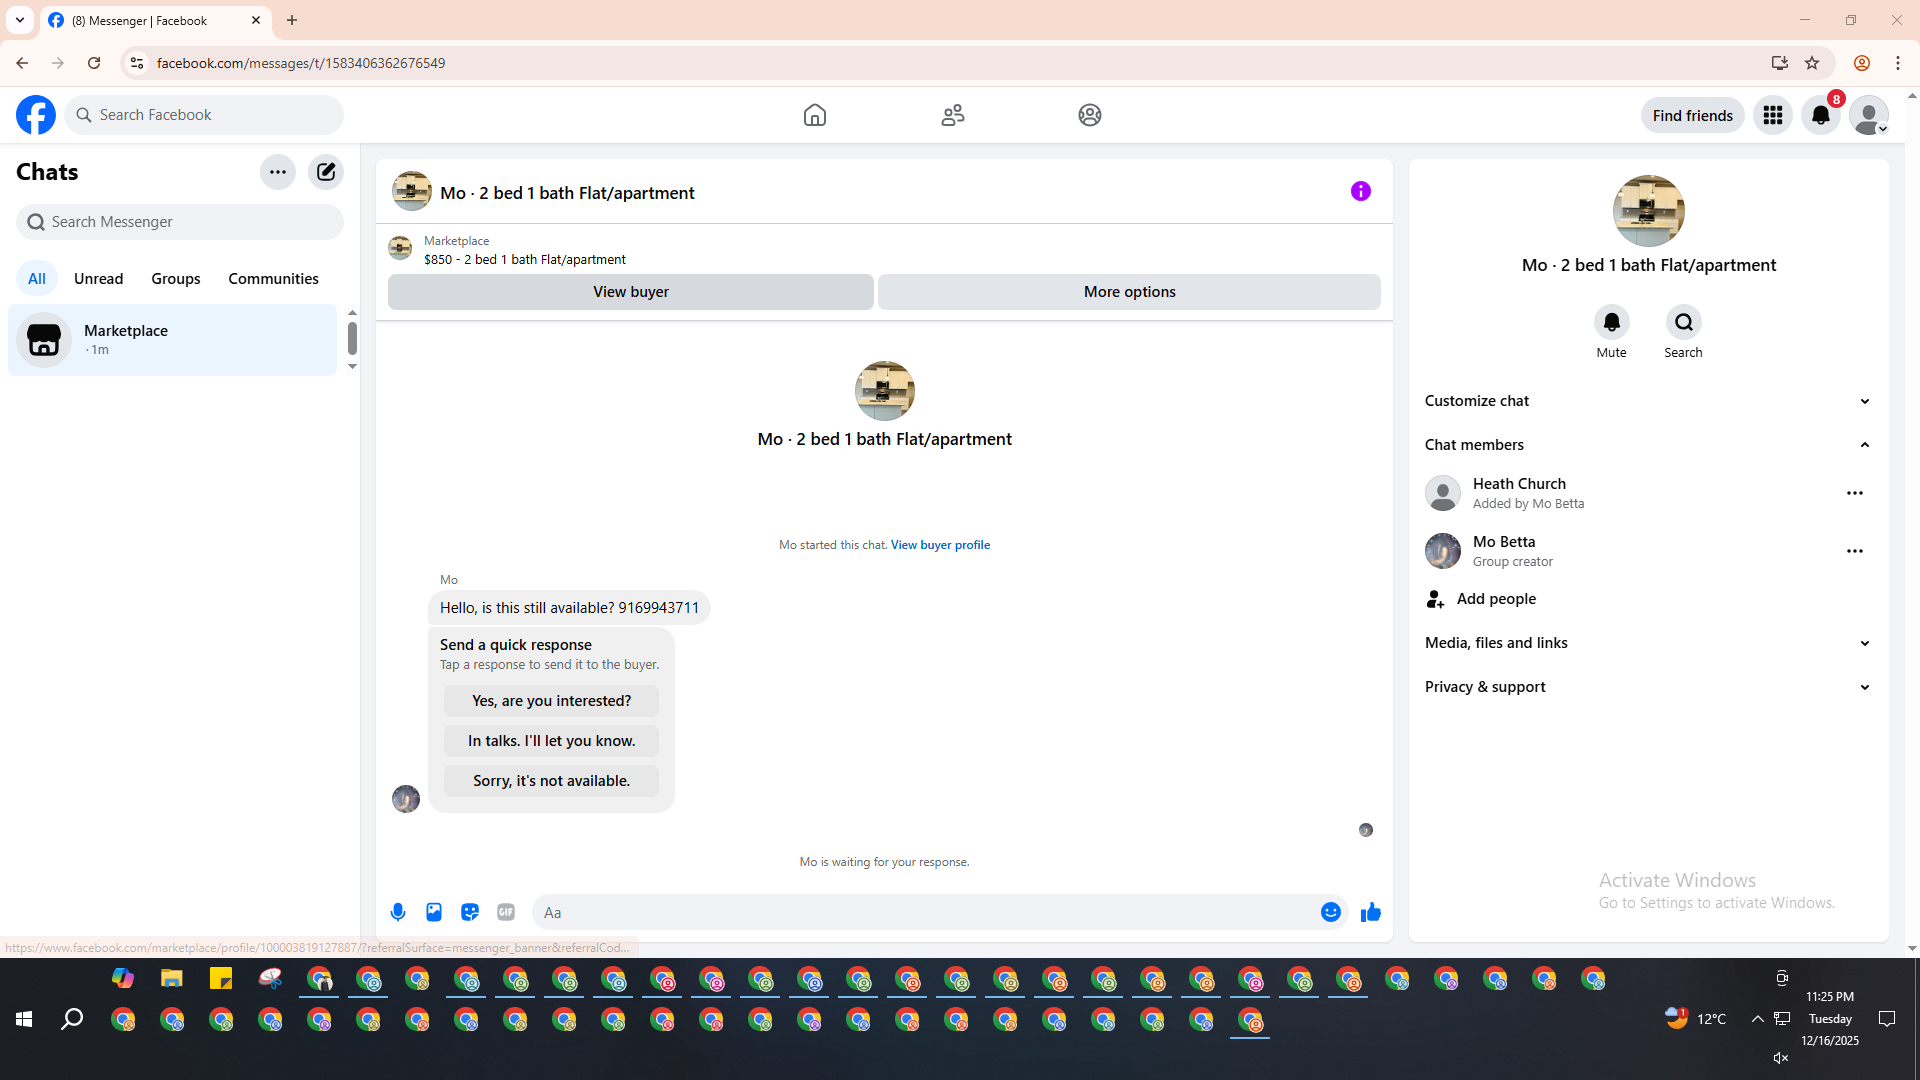Screen dimensions: 1920x1080
Task: Click the chat list scrollbar thumb
Action: (x=352, y=339)
